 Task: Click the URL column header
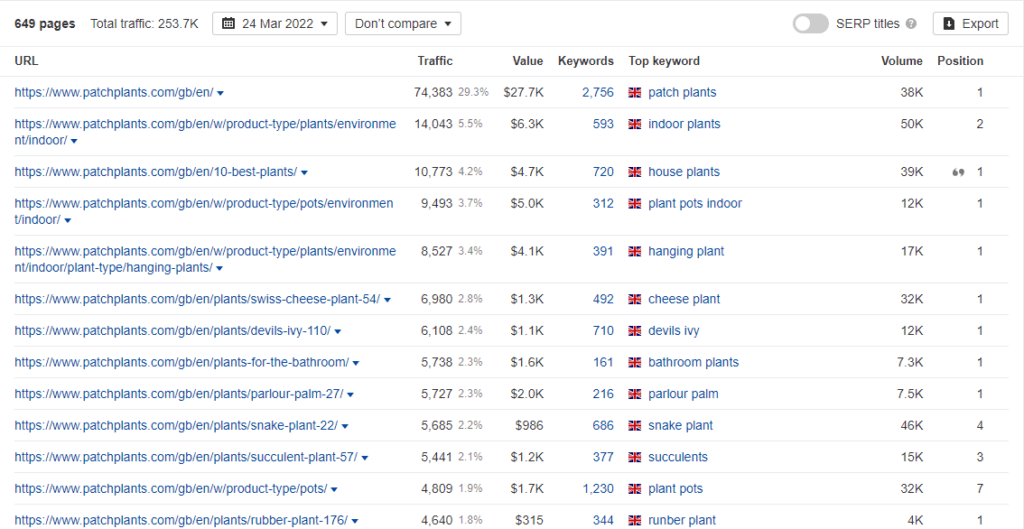pyautogui.click(x=26, y=61)
